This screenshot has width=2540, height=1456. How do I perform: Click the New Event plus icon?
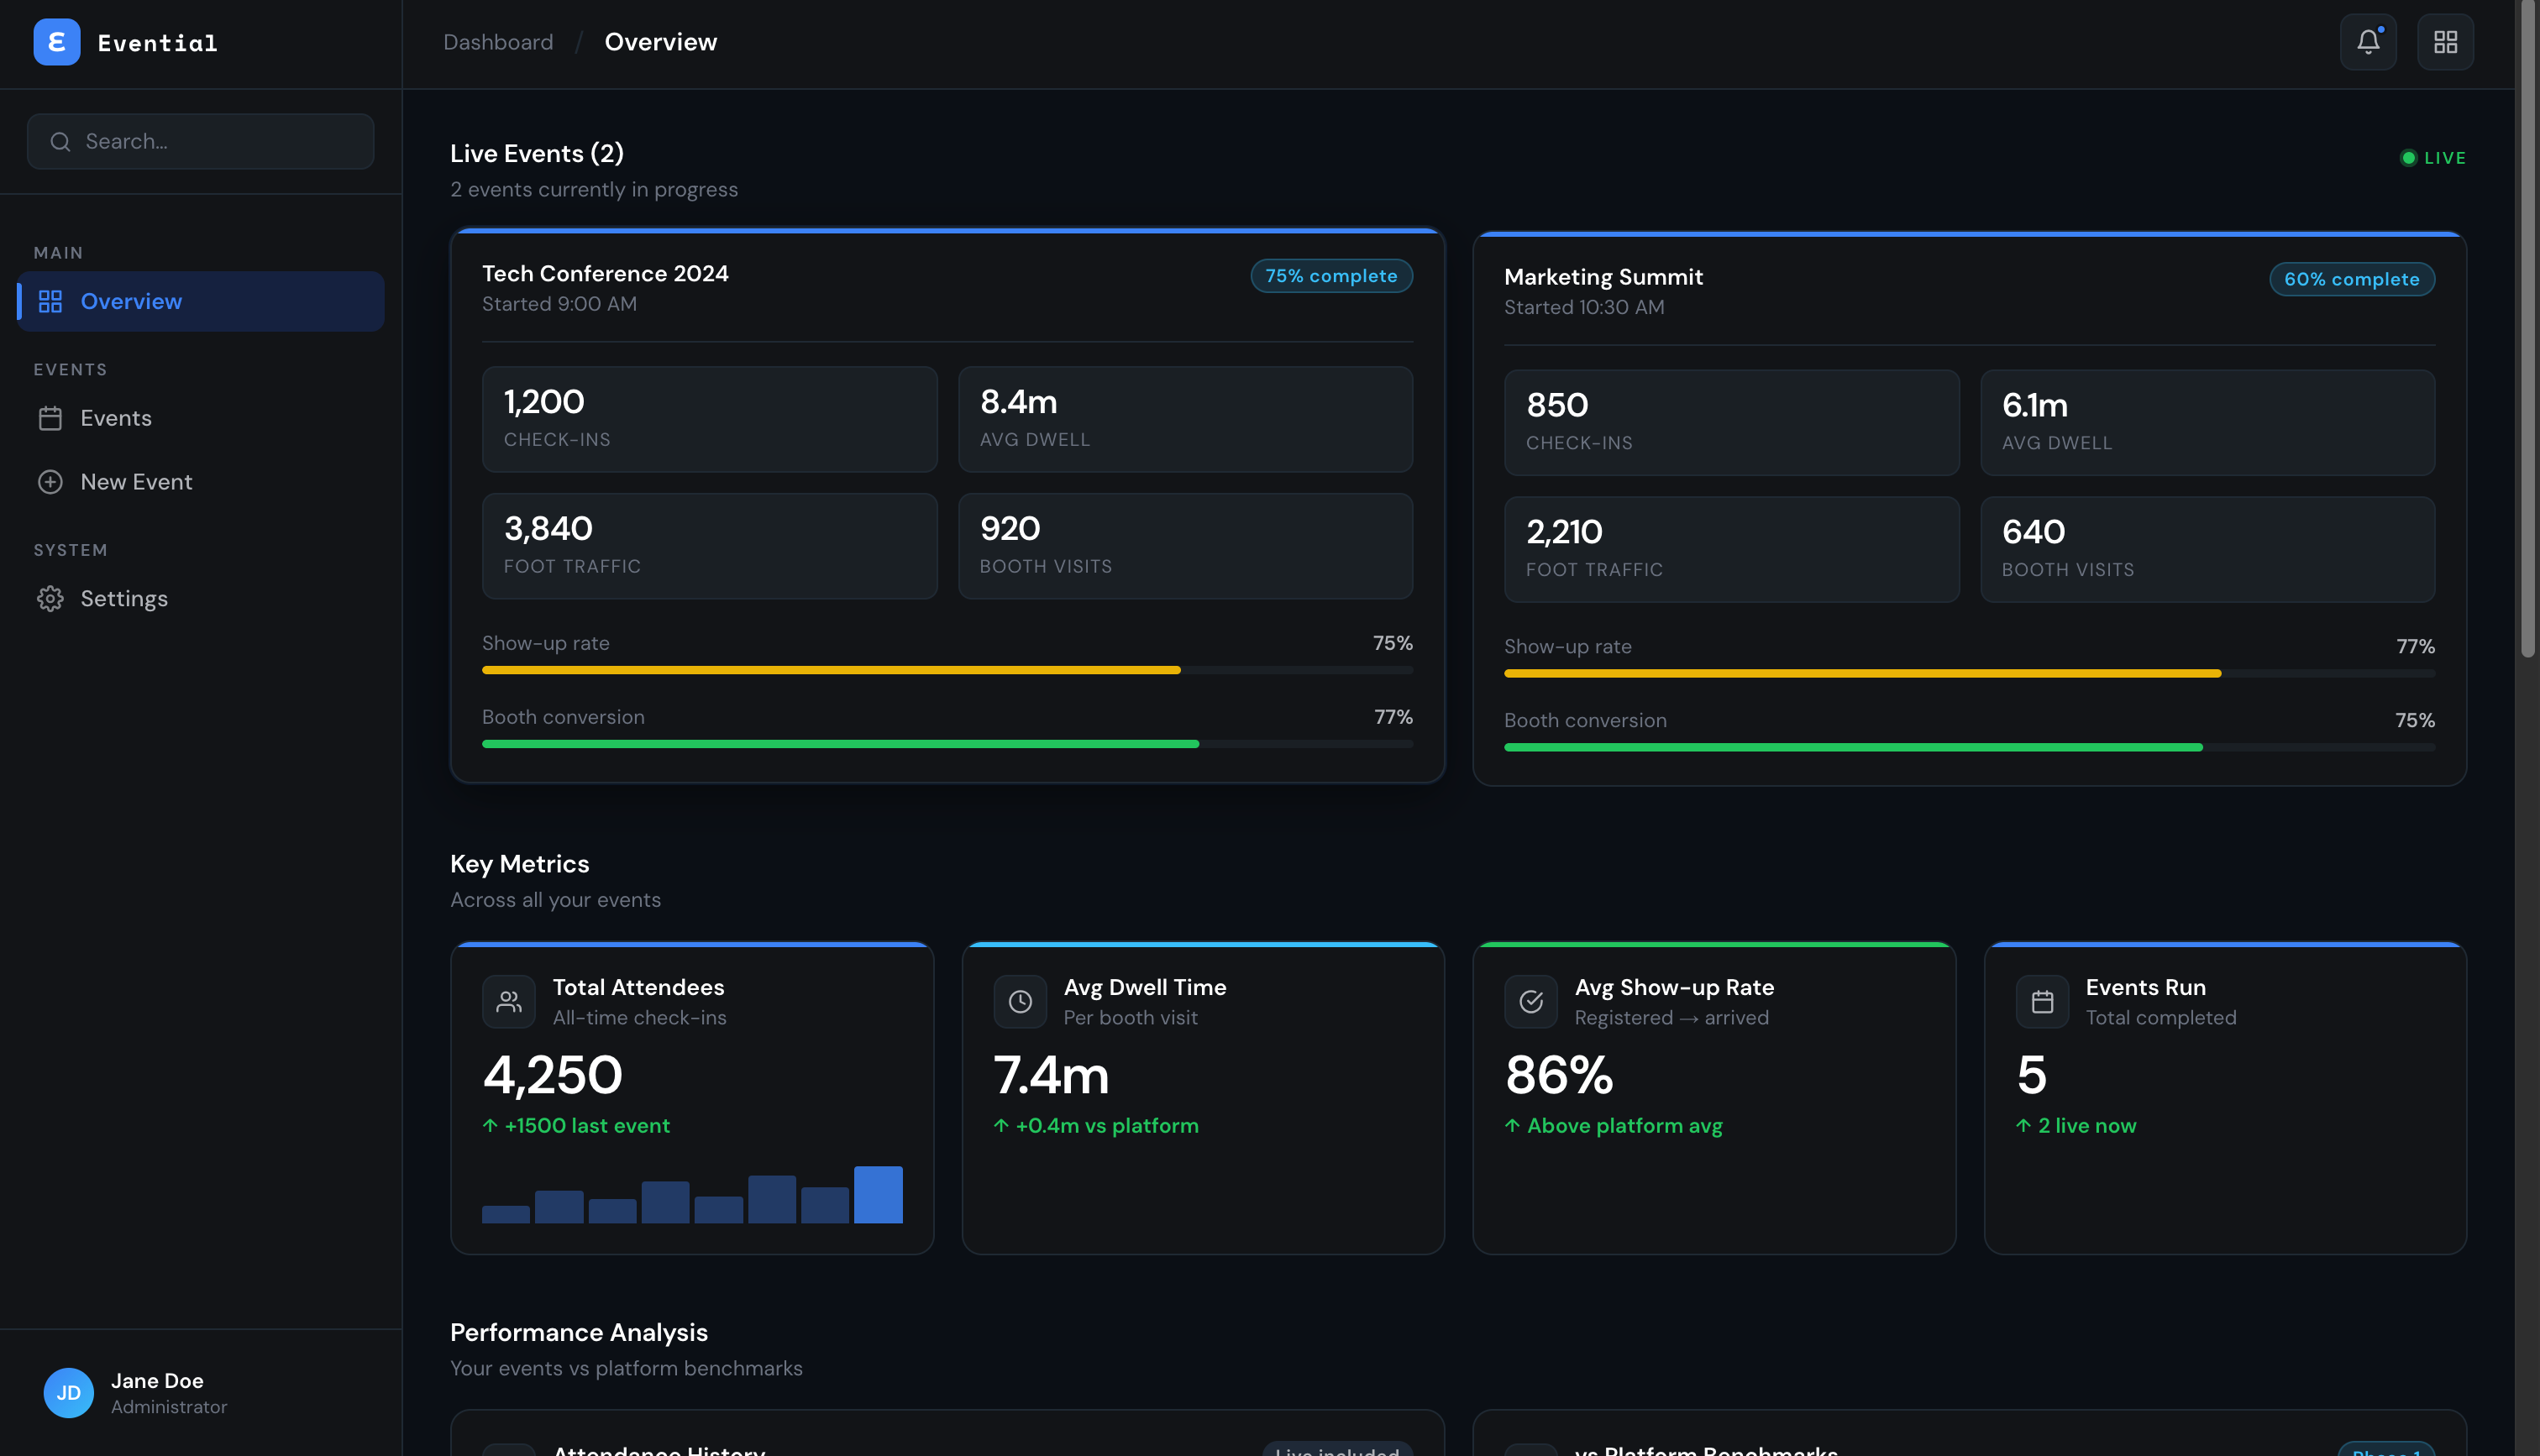pos(50,482)
